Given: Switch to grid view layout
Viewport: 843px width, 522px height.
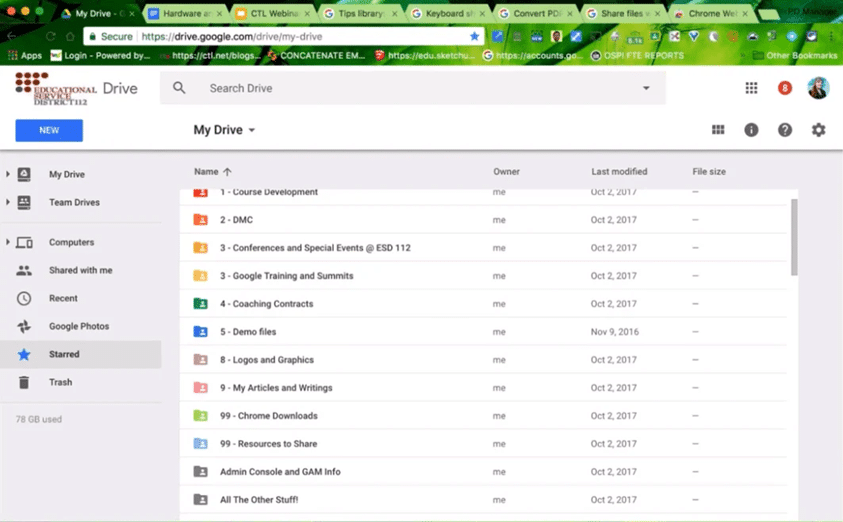Looking at the screenshot, I should (718, 130).
